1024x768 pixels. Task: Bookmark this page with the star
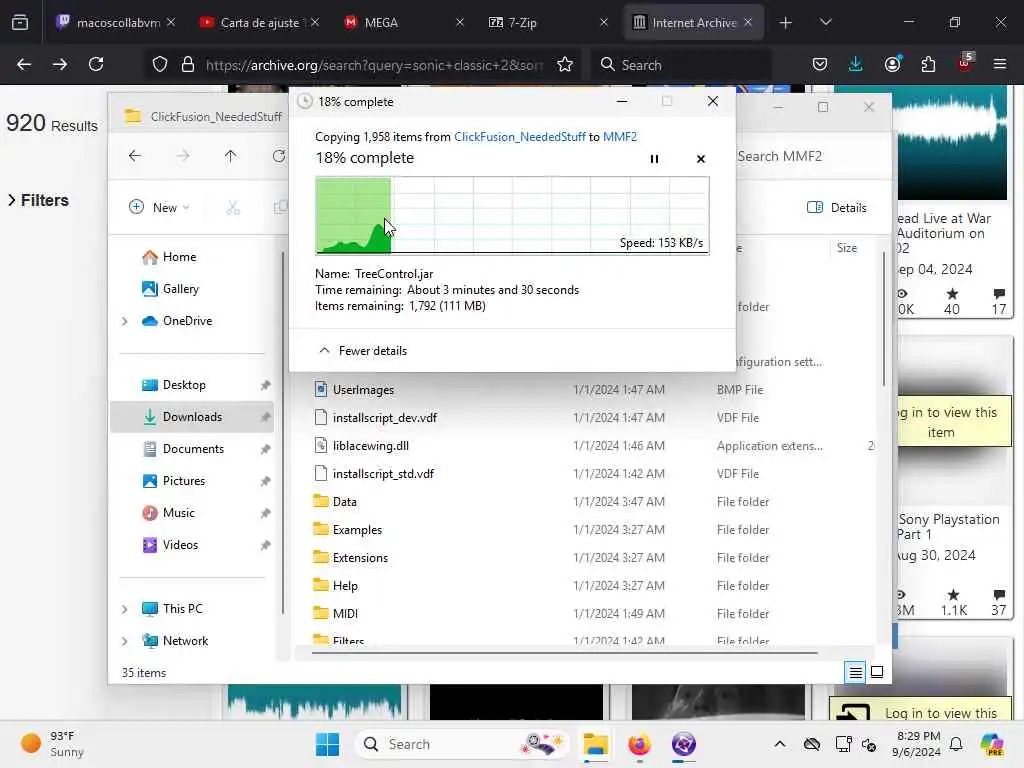(565, 64)
